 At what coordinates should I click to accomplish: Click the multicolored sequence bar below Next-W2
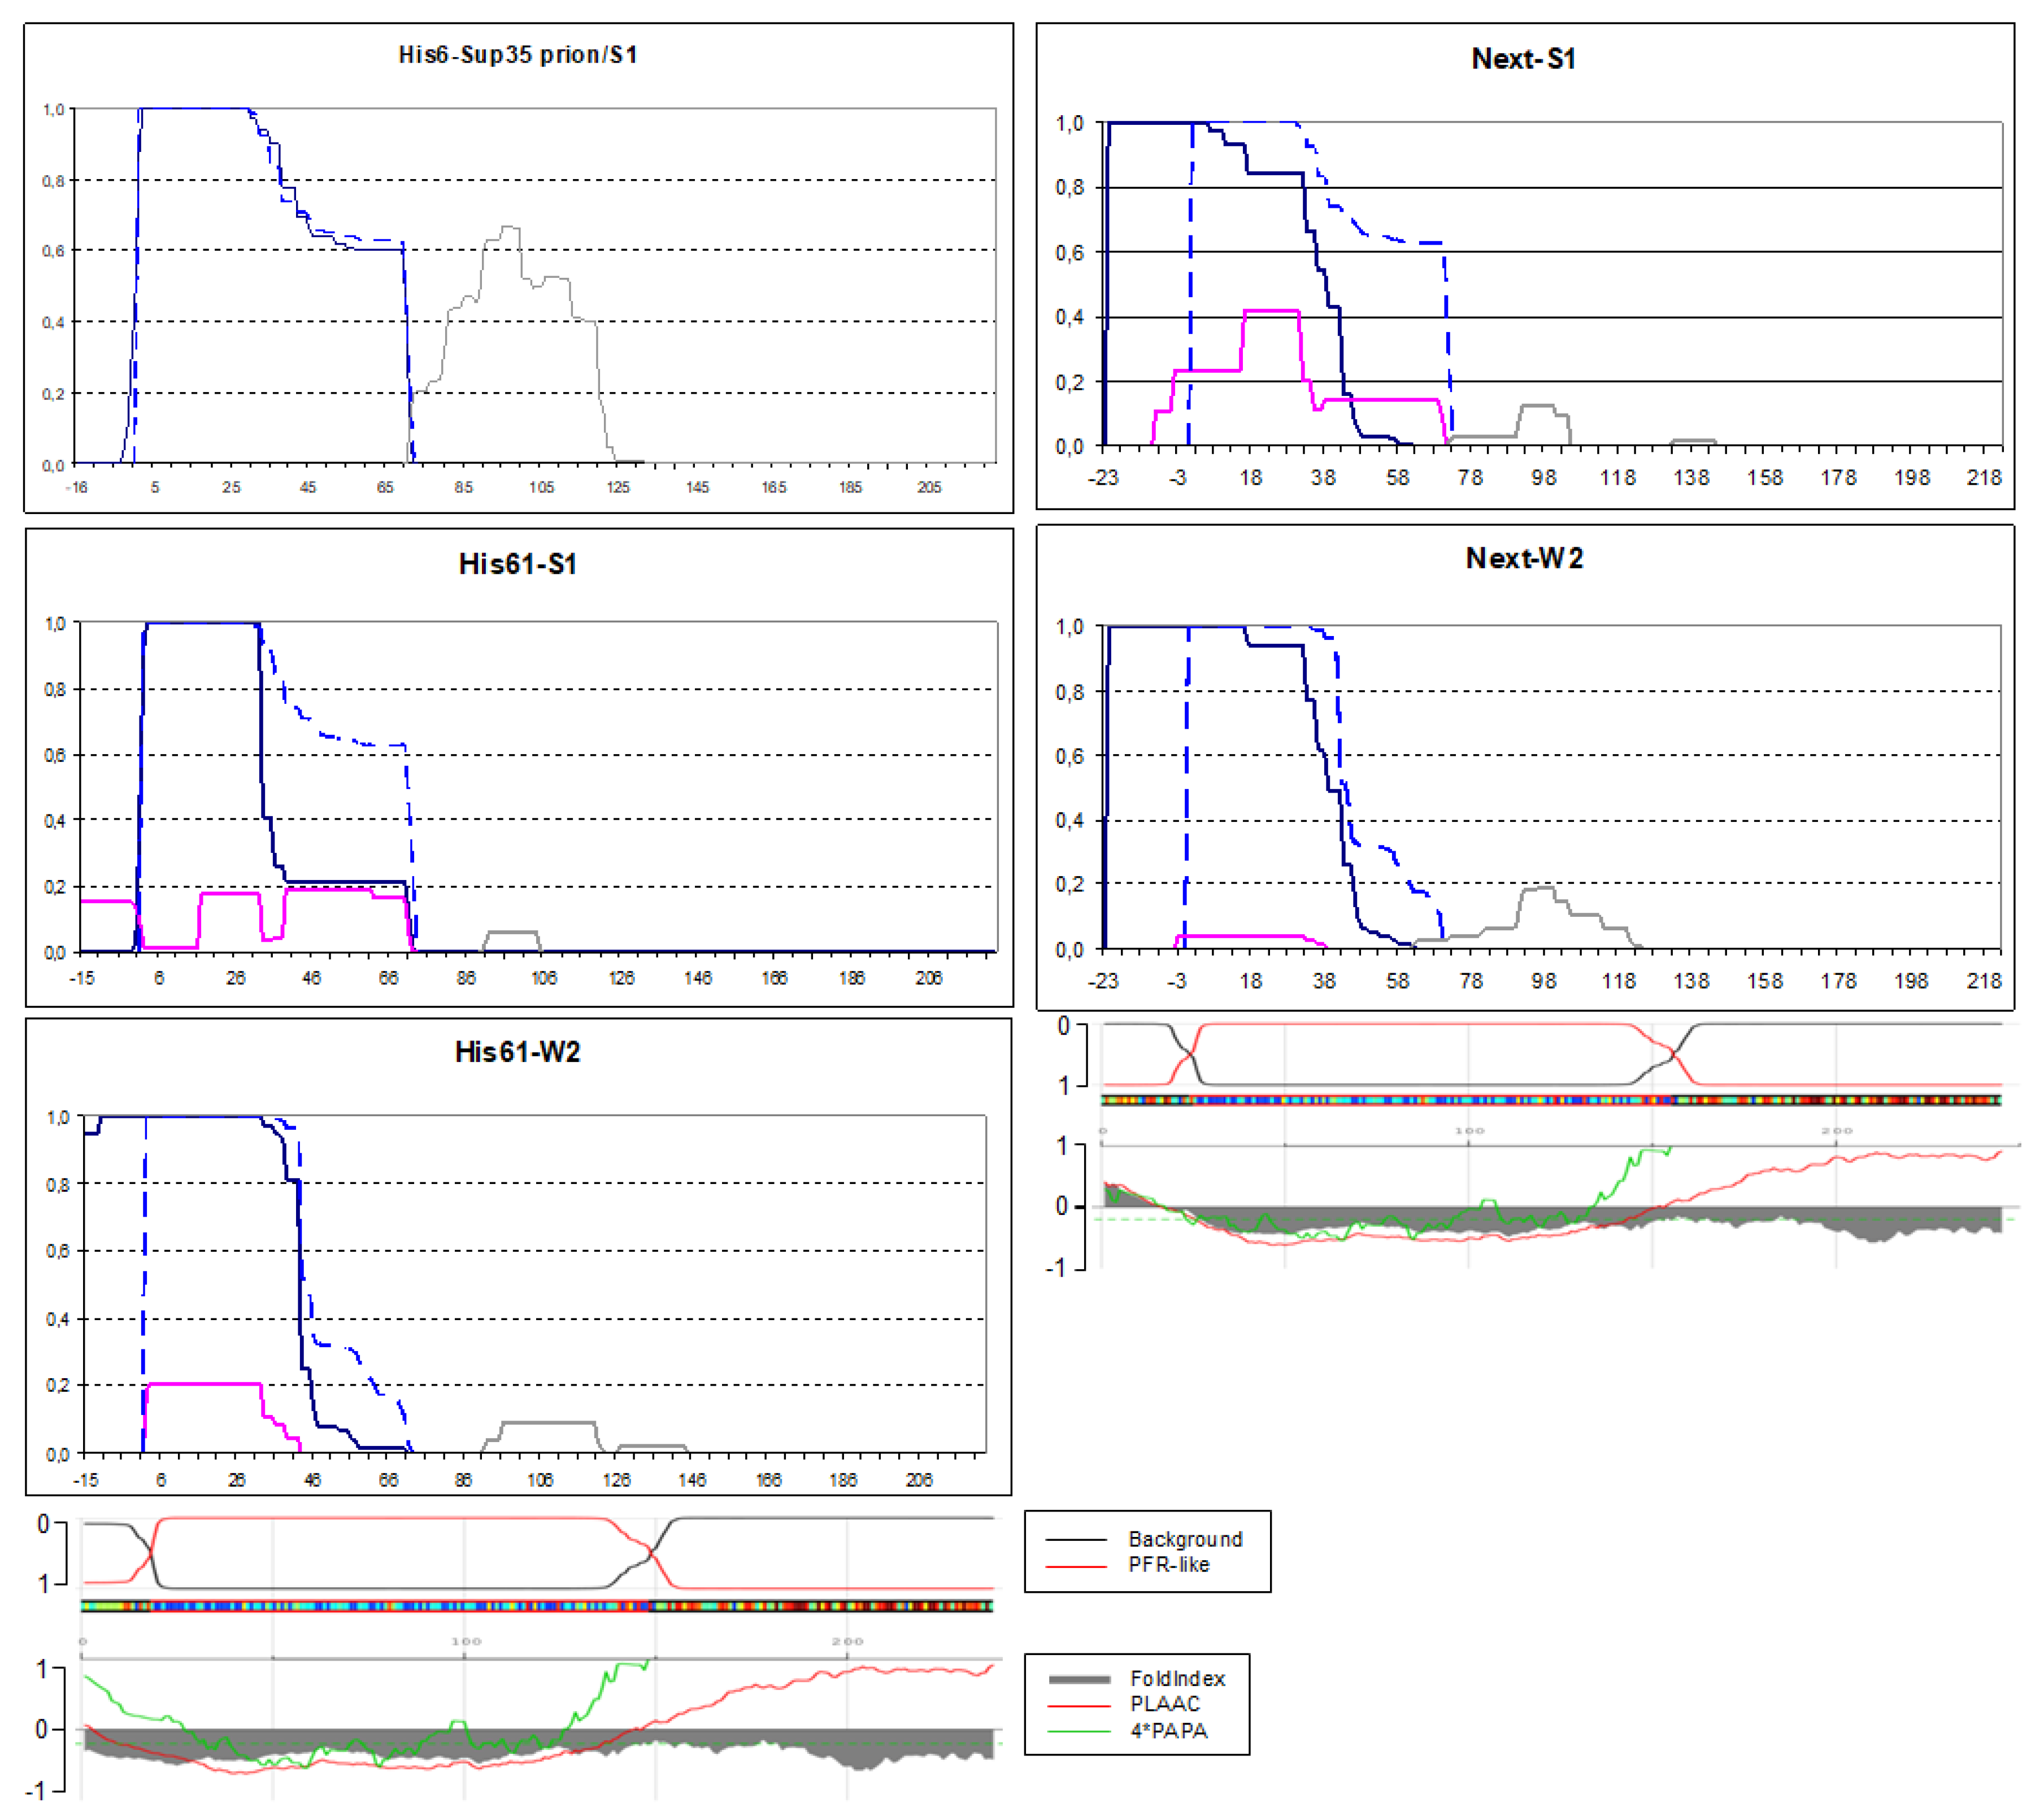point(1550,1100)
